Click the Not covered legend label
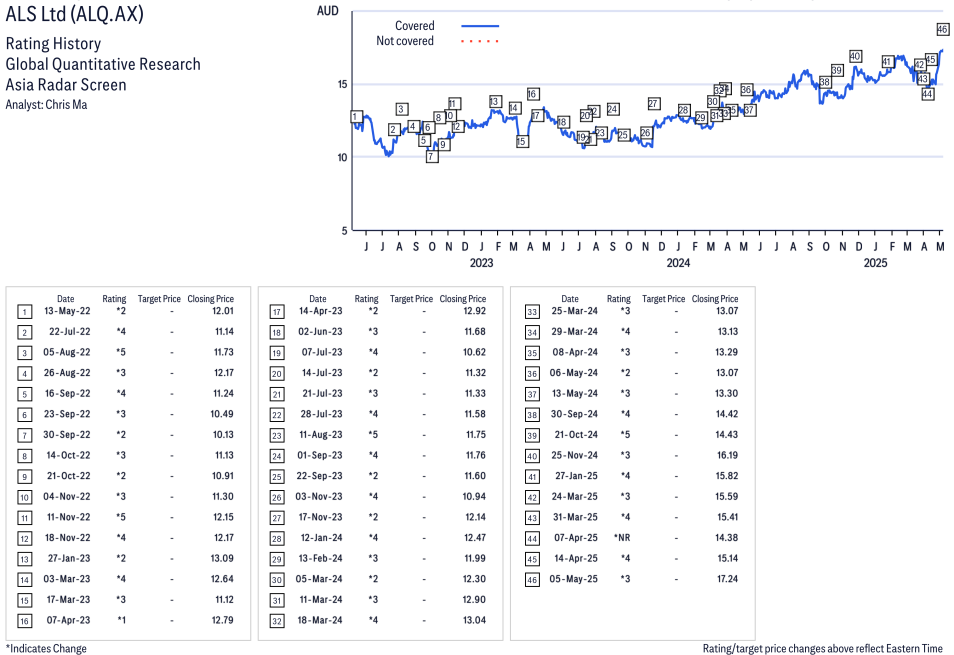Image resolution: width=954 pixels, height=655 pixels. tap(405, 41)
